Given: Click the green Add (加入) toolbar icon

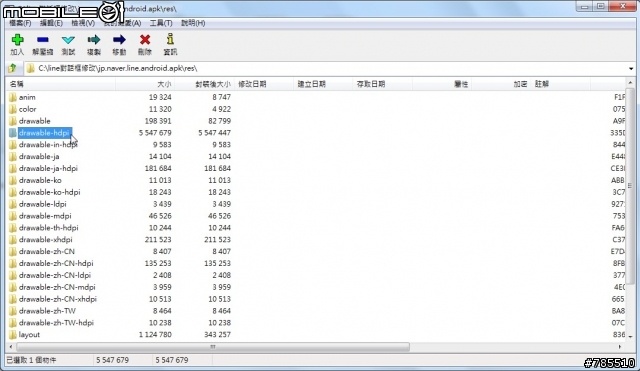Looking at the screenshot, I should pyautogui.click(x=17, y=40).
